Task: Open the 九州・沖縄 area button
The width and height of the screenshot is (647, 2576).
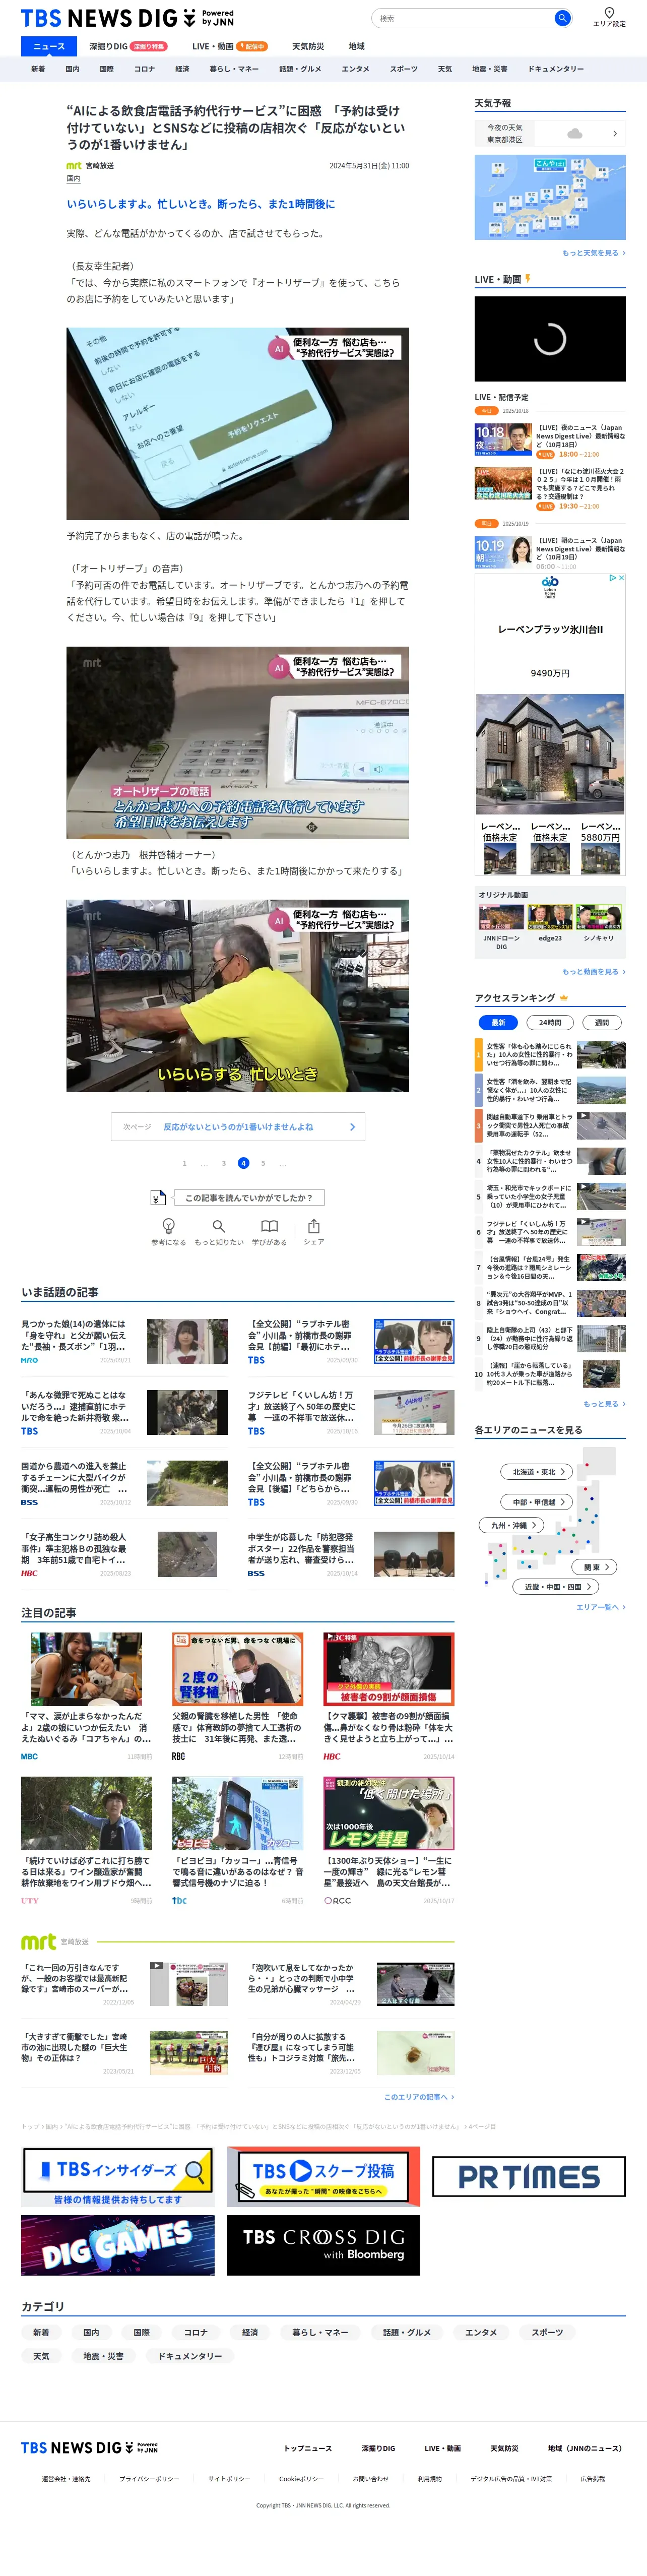Action: [x=512, y=1526]
